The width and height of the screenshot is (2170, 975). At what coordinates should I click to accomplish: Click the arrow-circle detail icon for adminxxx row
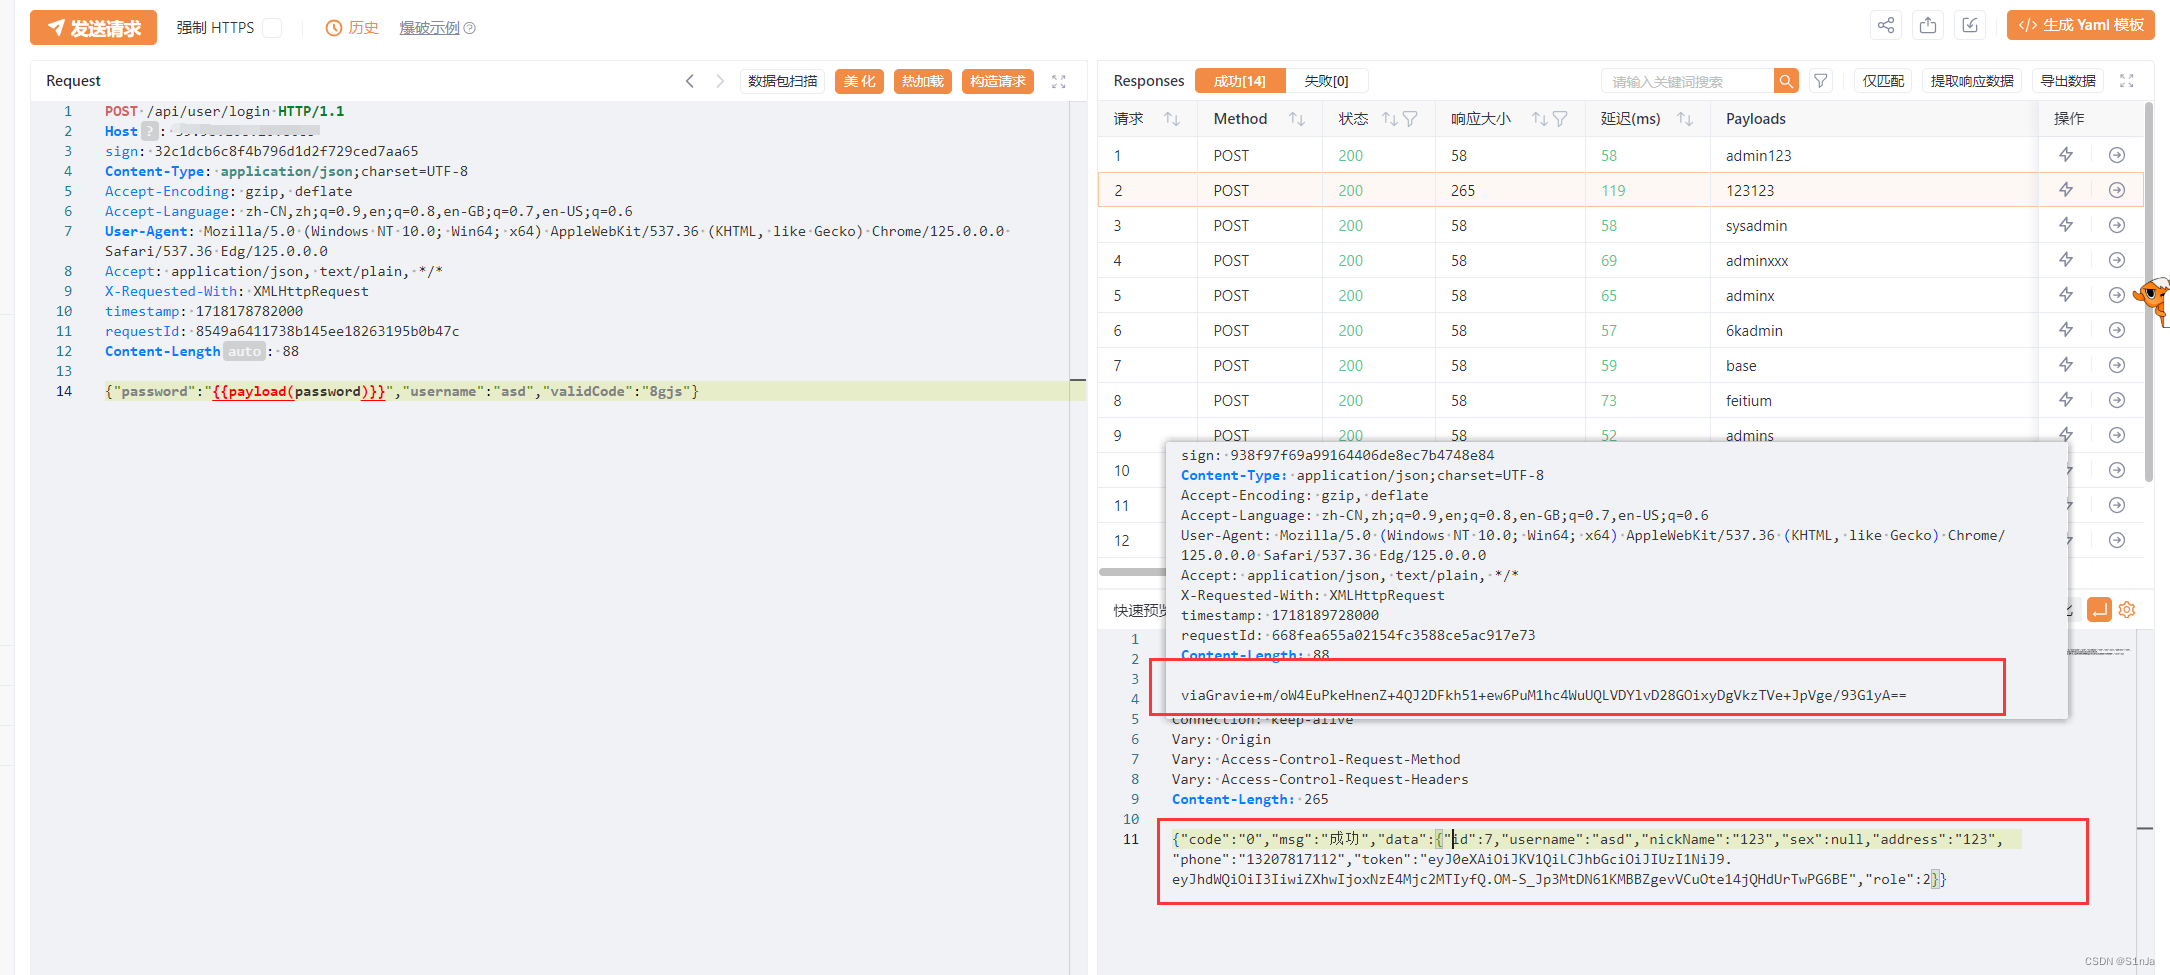pyautogui.click(x=2117, y=260)
